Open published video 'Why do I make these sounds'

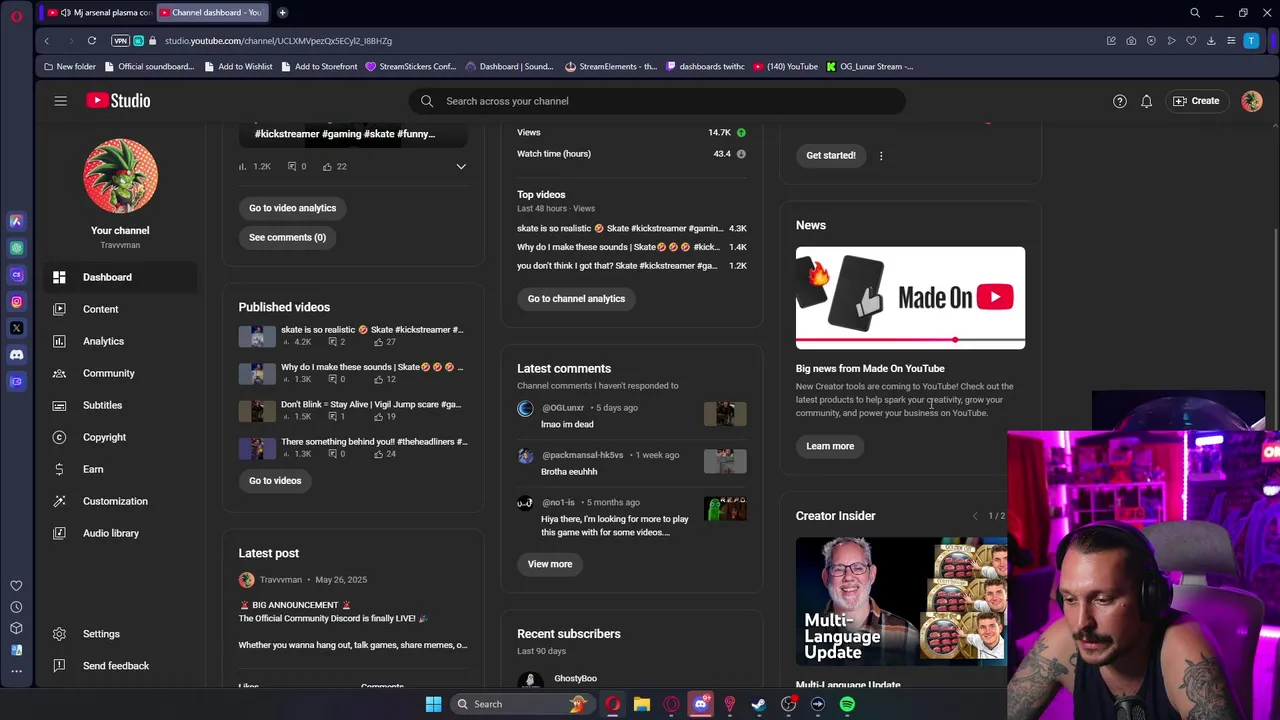(371, 367)
